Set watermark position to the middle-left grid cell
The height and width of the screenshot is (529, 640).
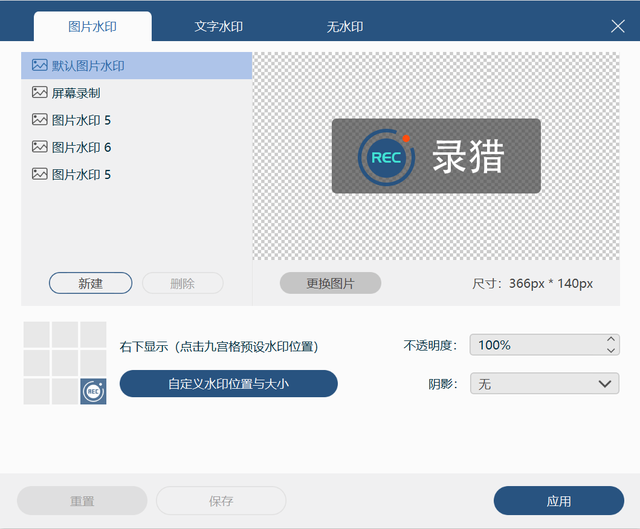(x=37, y=363)
